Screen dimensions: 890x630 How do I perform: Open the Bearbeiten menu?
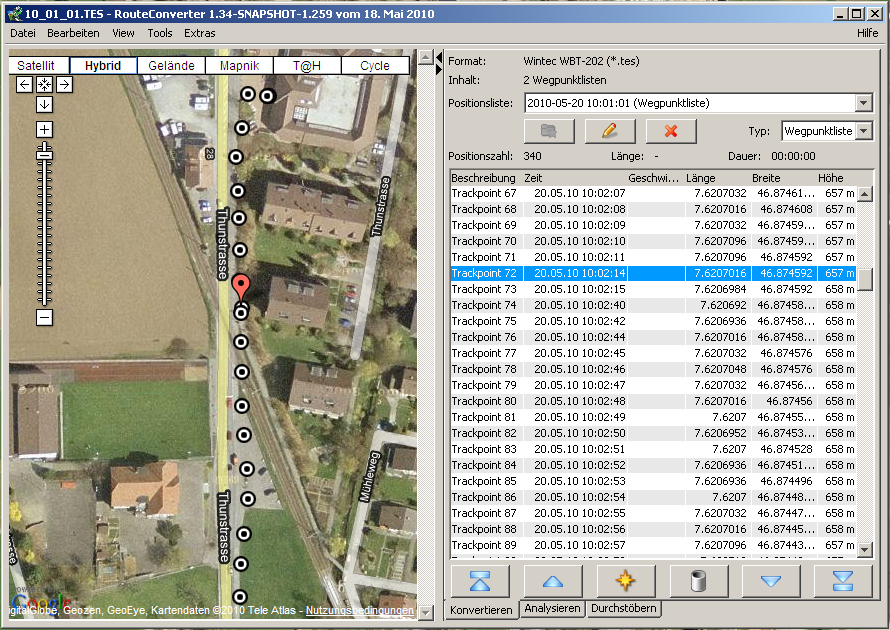click(x=73, y=33)
